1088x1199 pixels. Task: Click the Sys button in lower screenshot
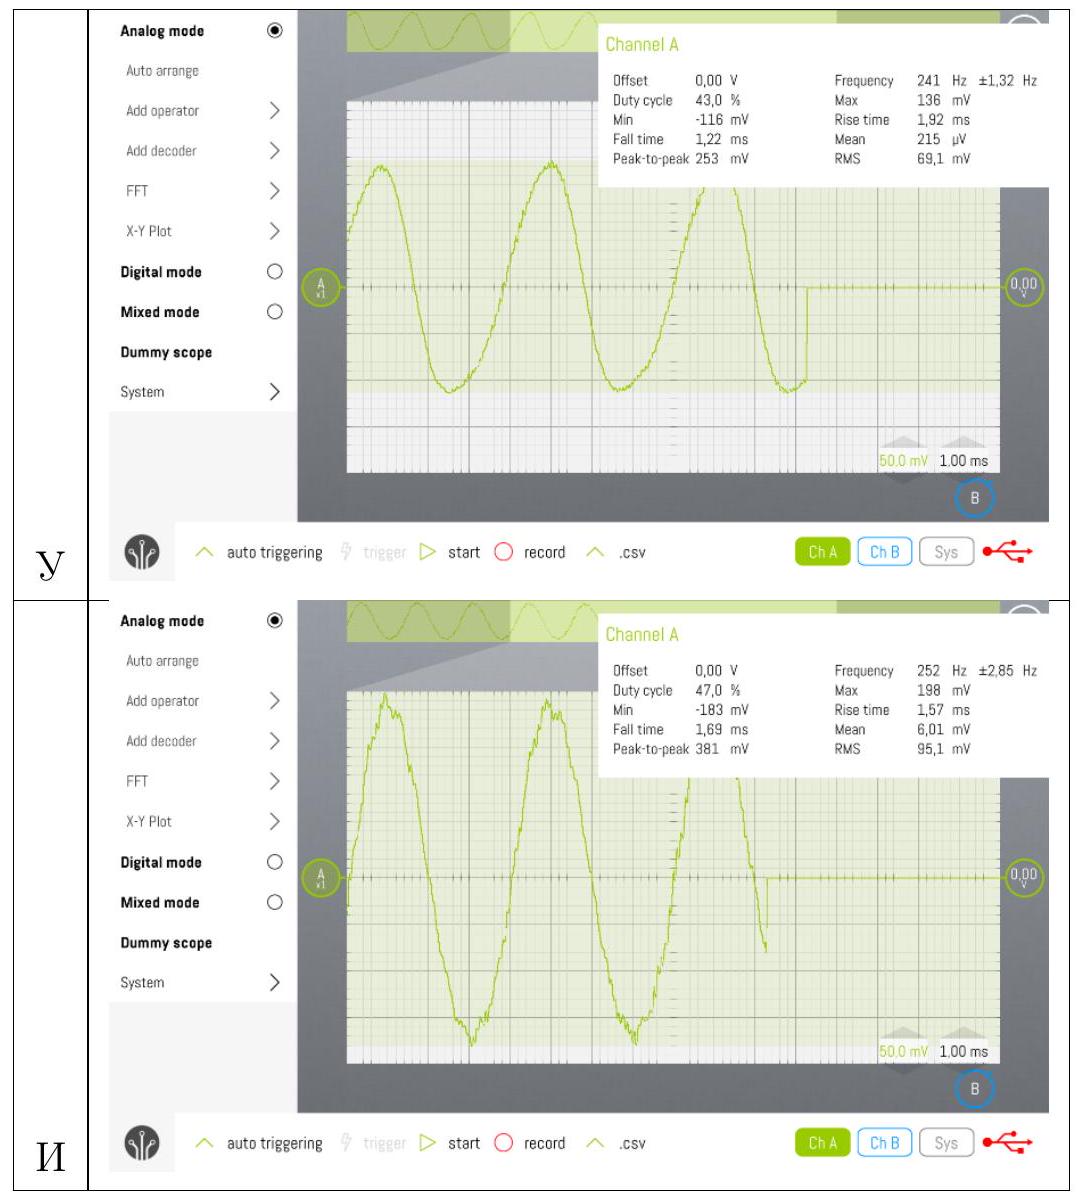tap(946, 1142)
